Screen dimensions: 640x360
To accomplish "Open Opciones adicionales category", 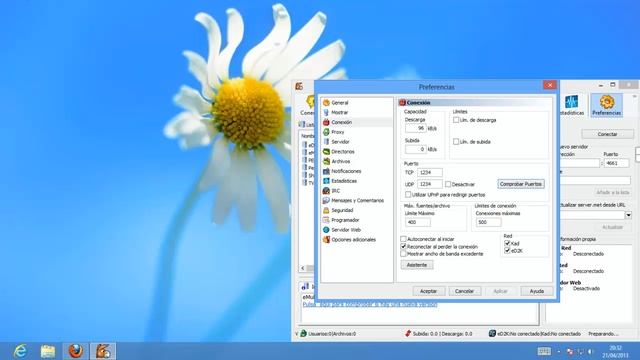I will [353, 240].
